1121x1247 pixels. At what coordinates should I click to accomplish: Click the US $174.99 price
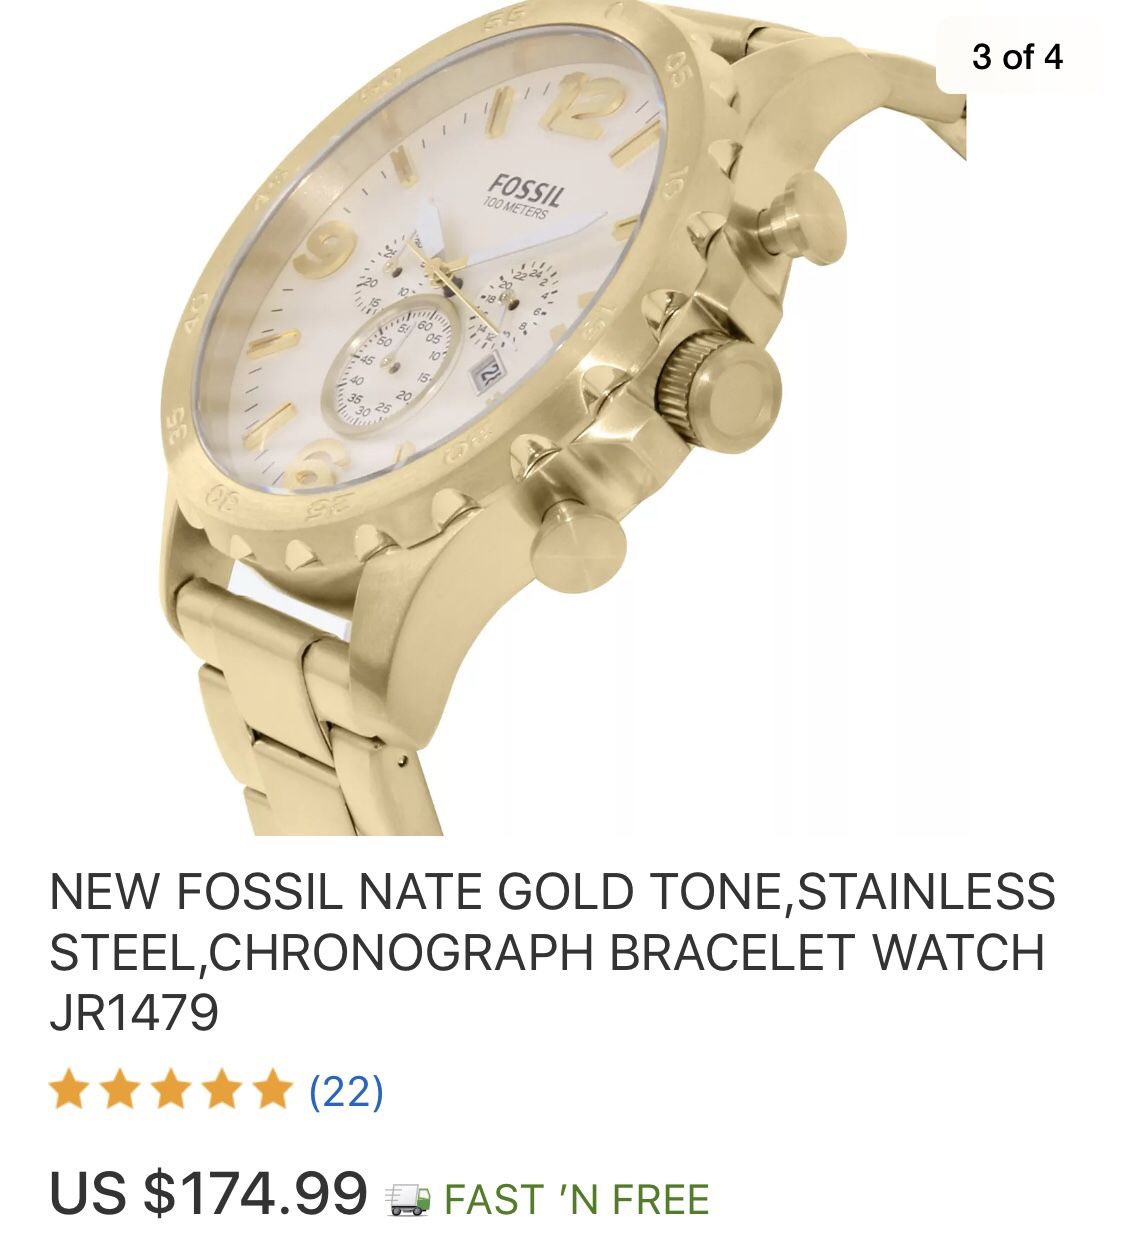(x=209, y=1193)
